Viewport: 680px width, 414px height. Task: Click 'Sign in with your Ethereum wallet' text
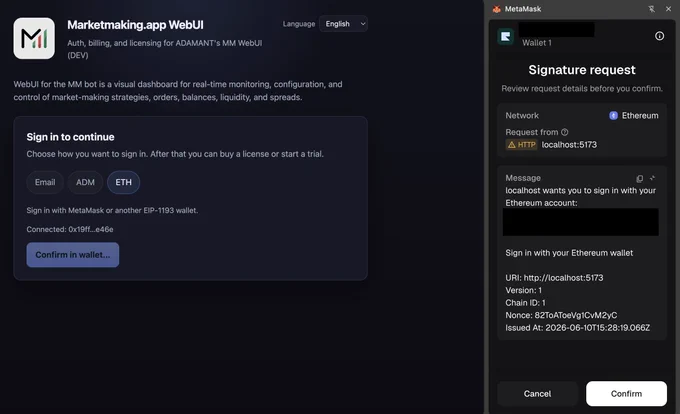point(569,253)
